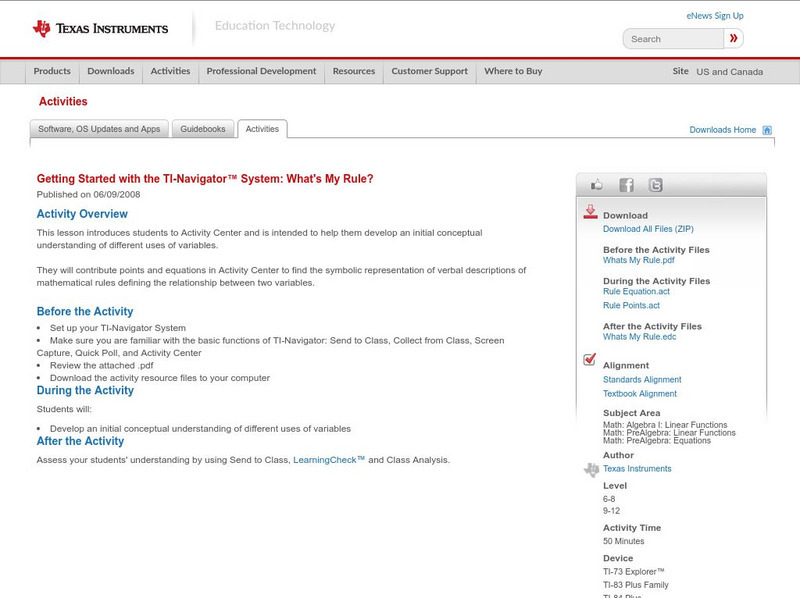
Task: Click the 9-12 level entry
Action: (x=611, y=511)
